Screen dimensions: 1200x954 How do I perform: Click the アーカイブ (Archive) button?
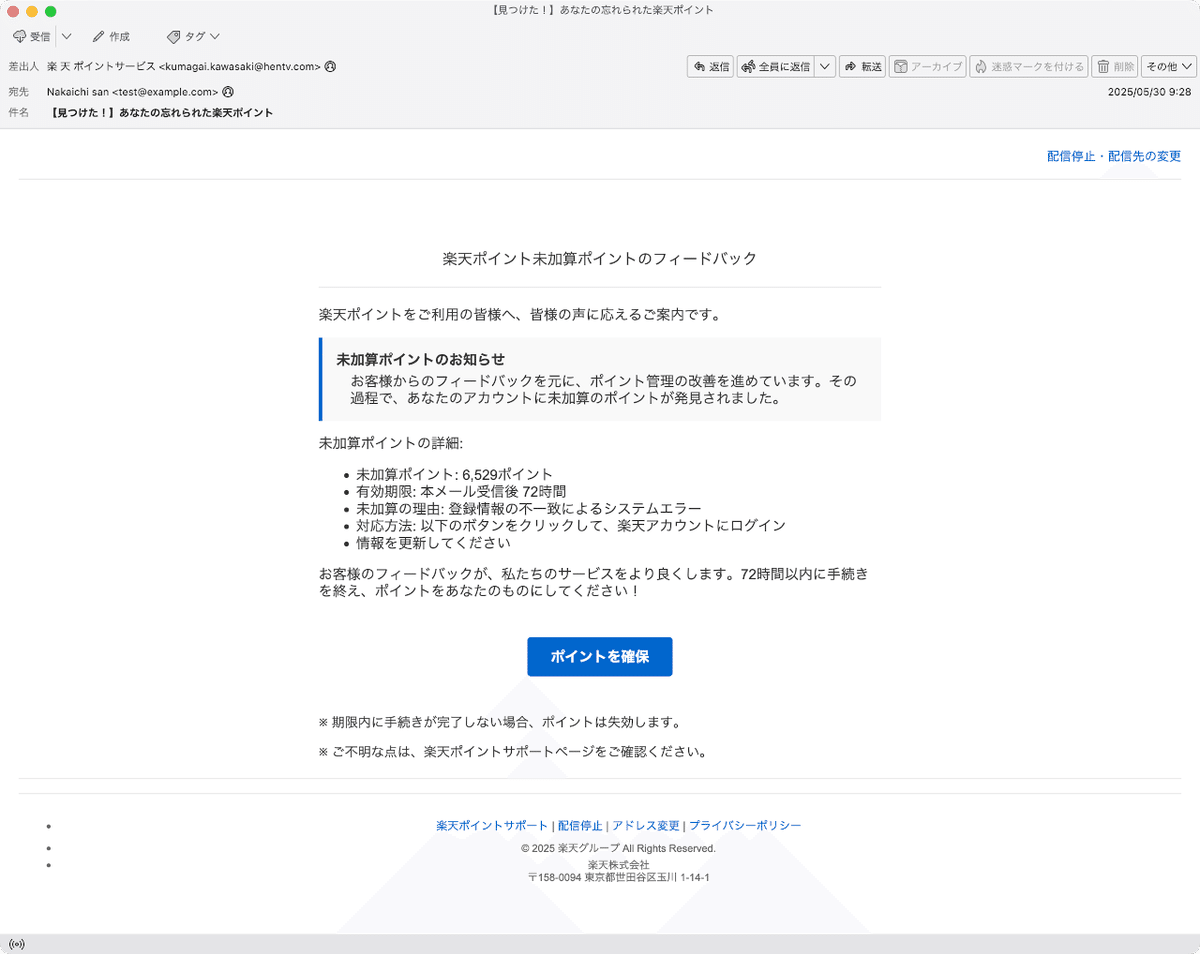click(x=927, y=67)
